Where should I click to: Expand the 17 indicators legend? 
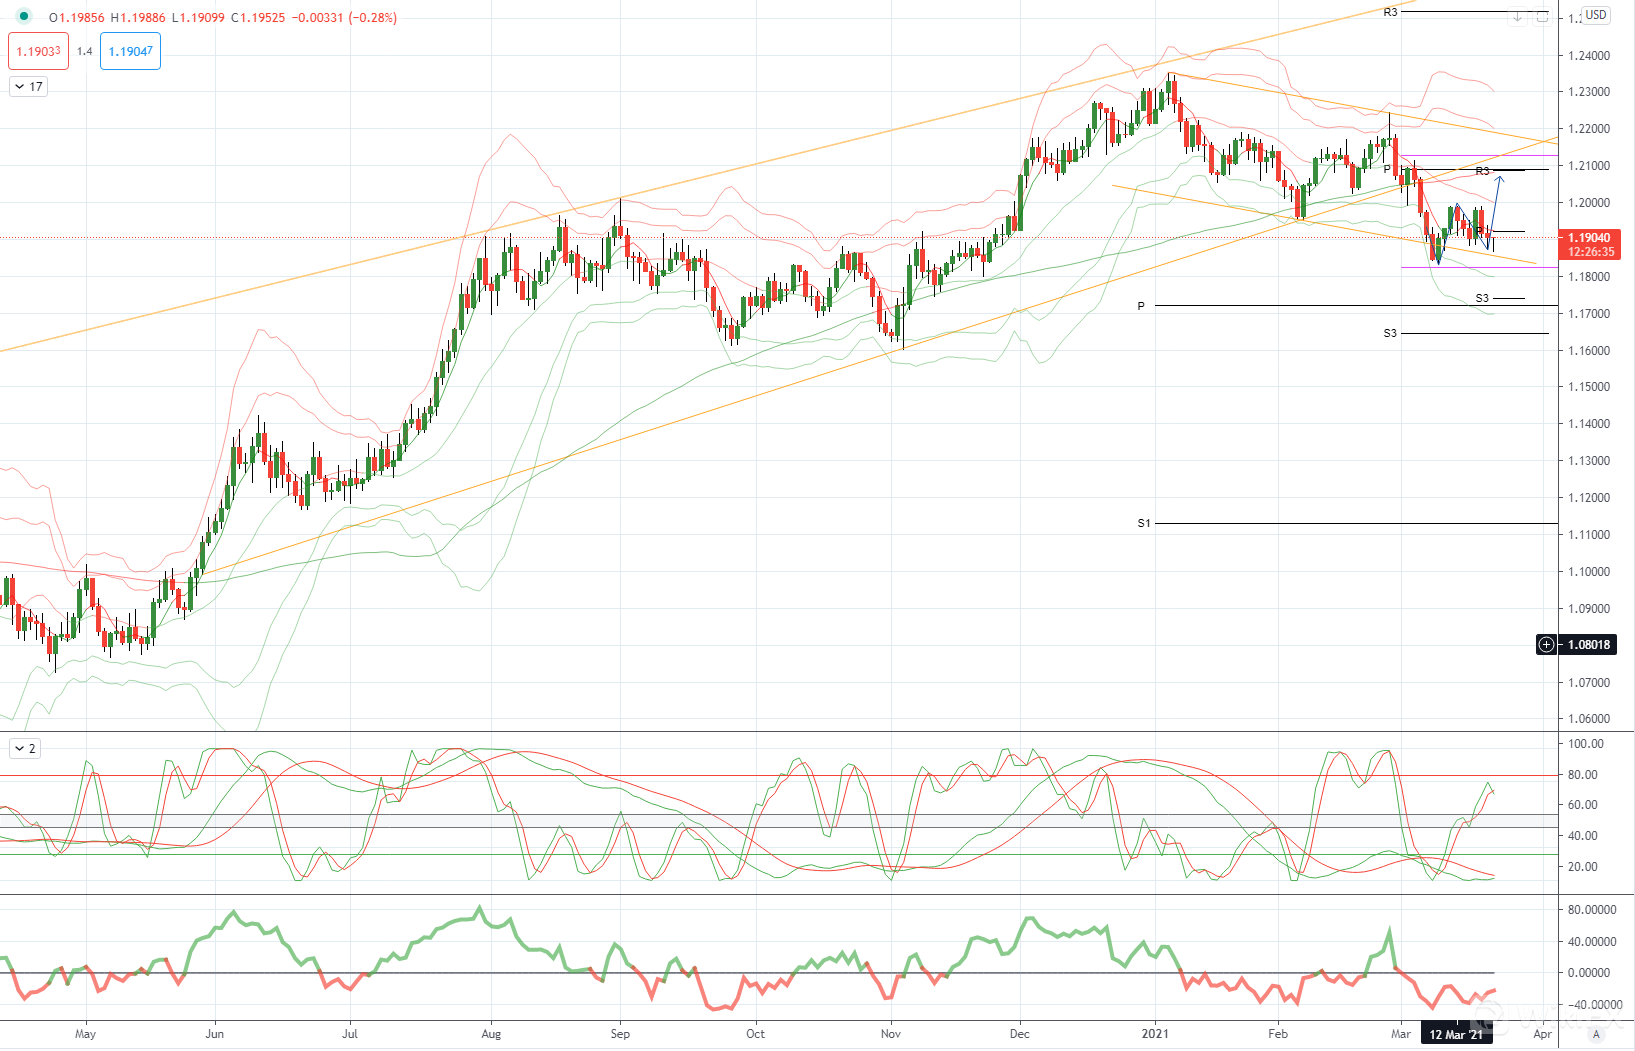[x=28, y=87]
